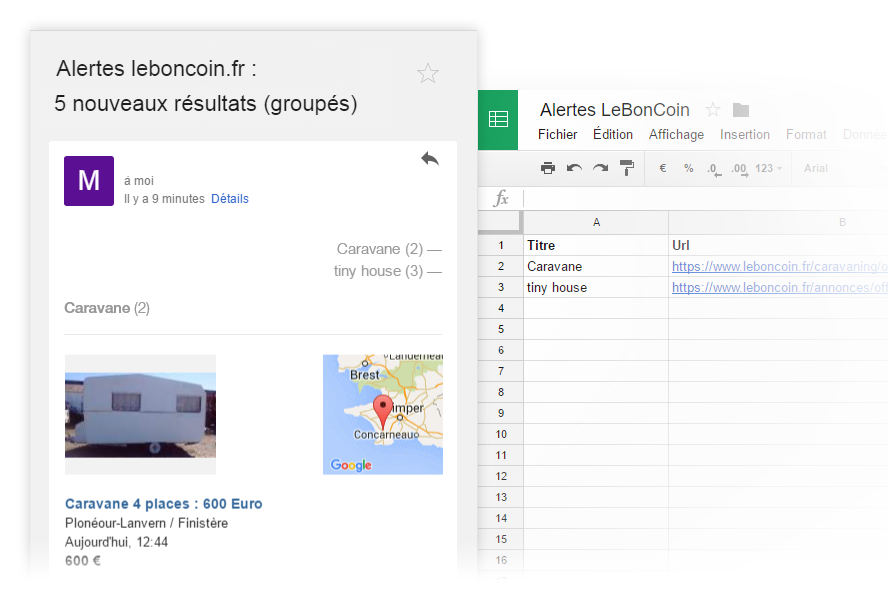This screenshot has height=612, width=888.
Task: Apply percent format
Action: tap(689, 168)
